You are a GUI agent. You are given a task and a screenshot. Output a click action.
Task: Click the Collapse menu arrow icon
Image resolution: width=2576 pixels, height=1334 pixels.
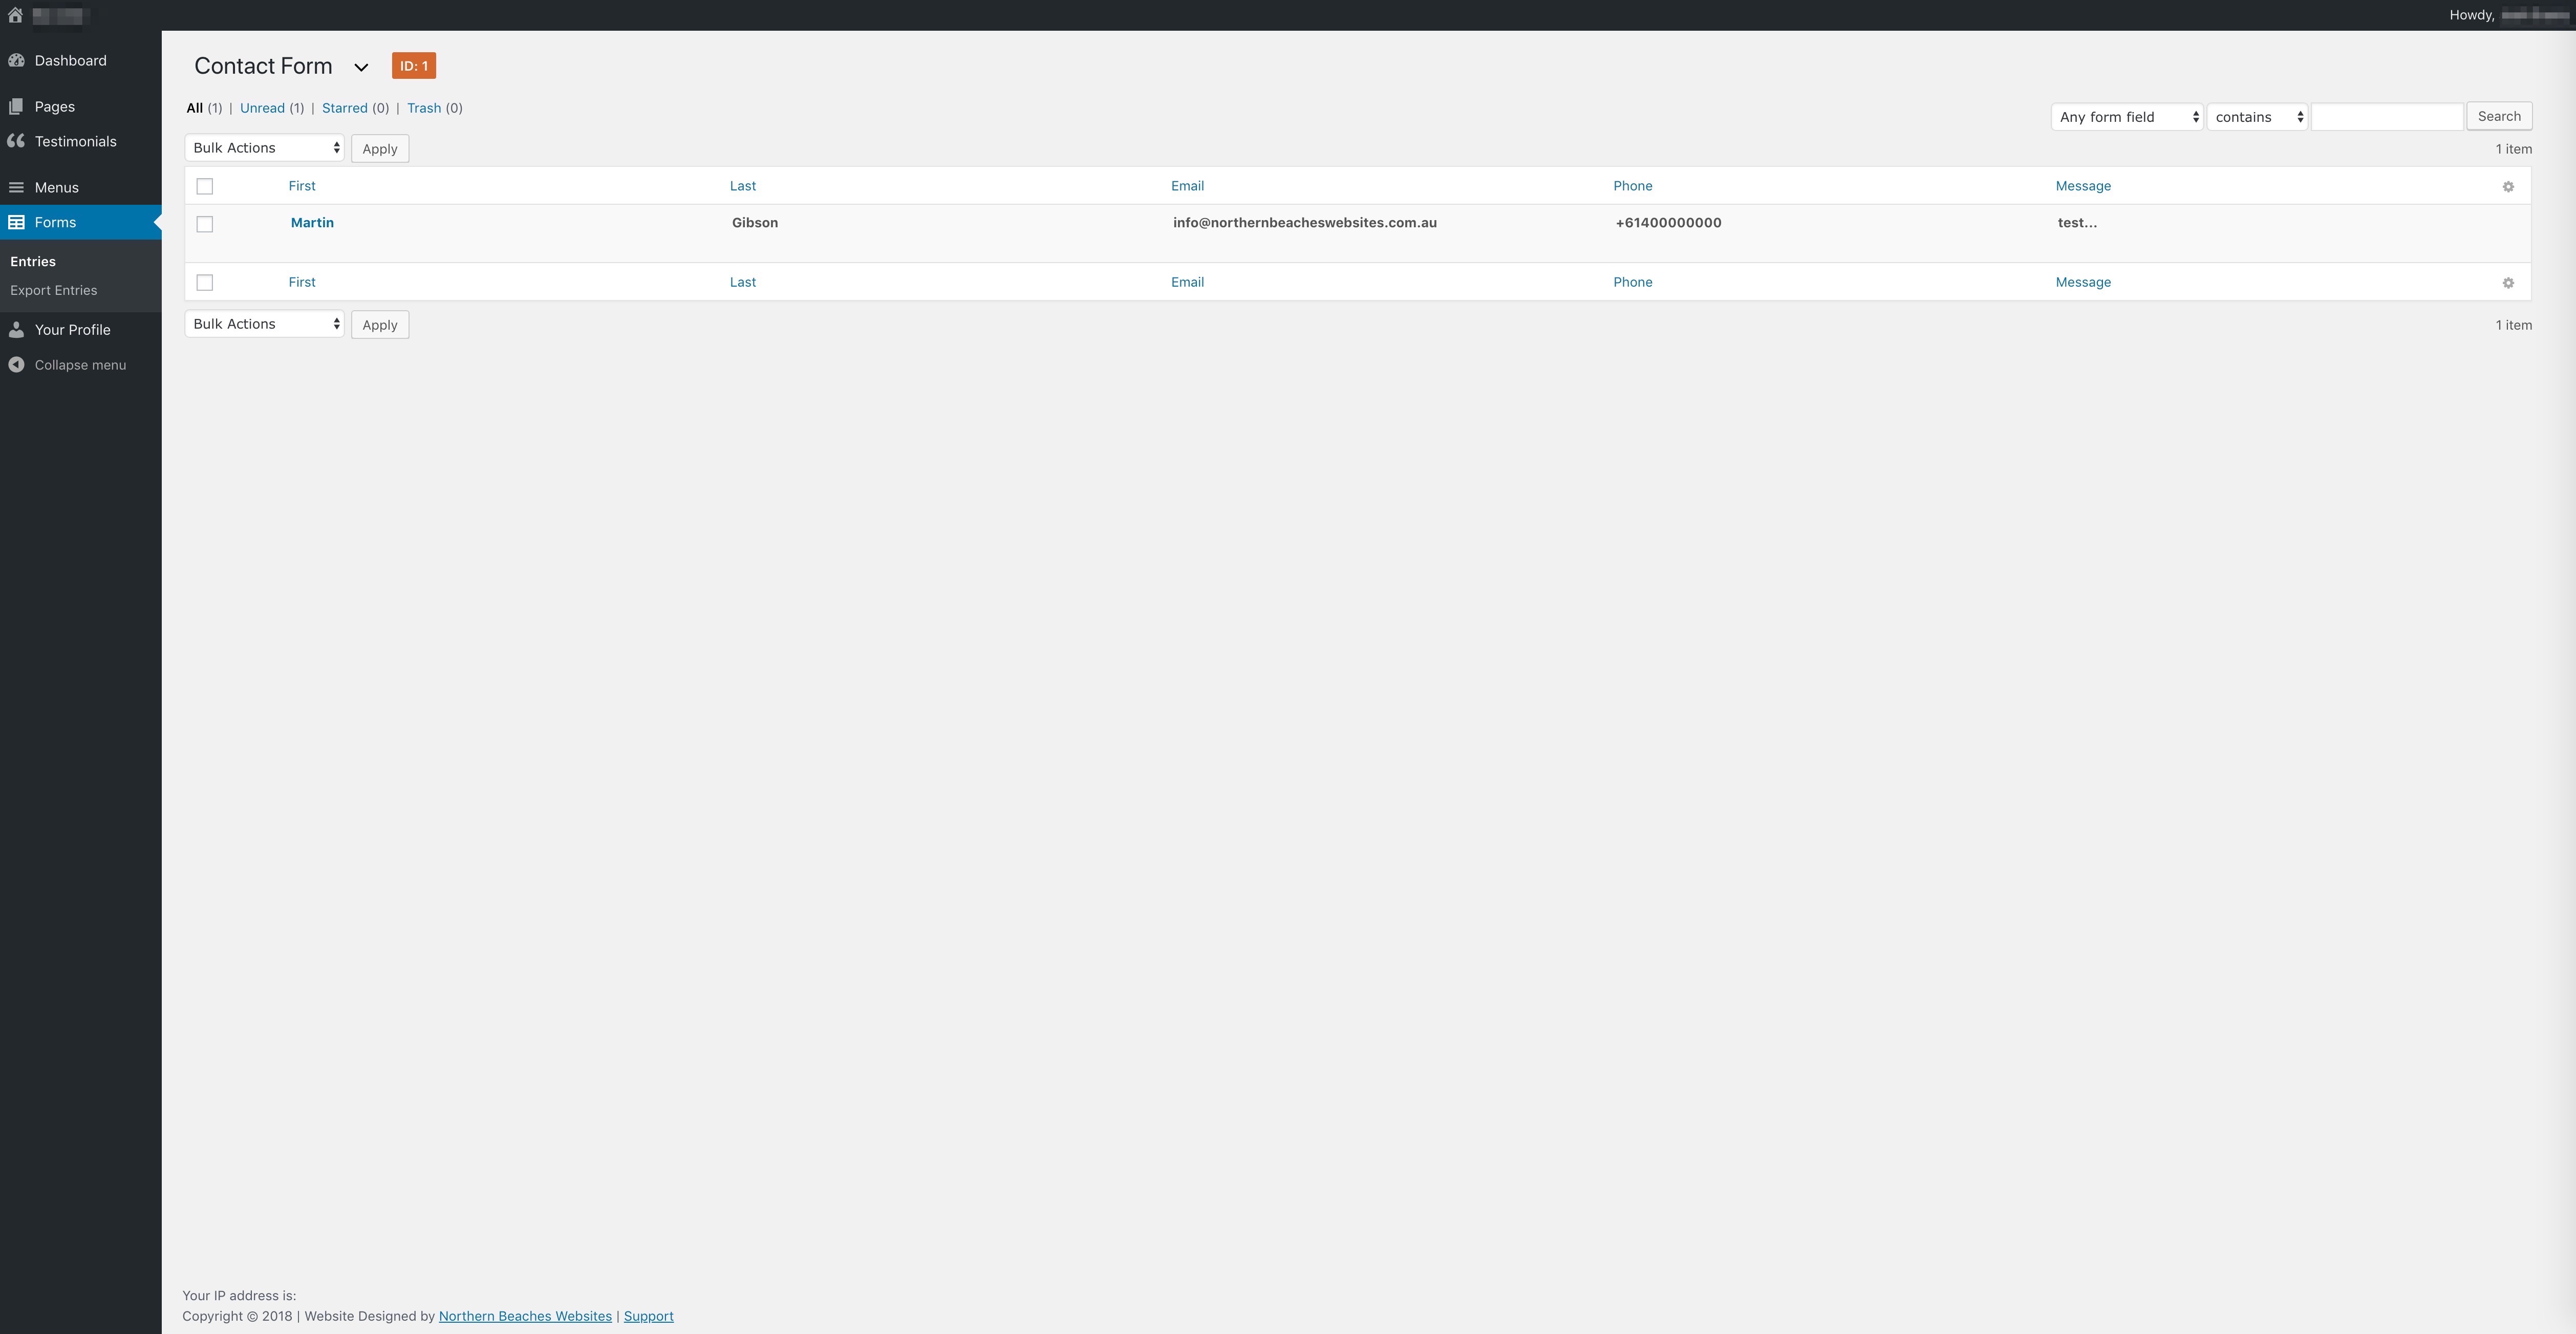(x=16, y=365)
